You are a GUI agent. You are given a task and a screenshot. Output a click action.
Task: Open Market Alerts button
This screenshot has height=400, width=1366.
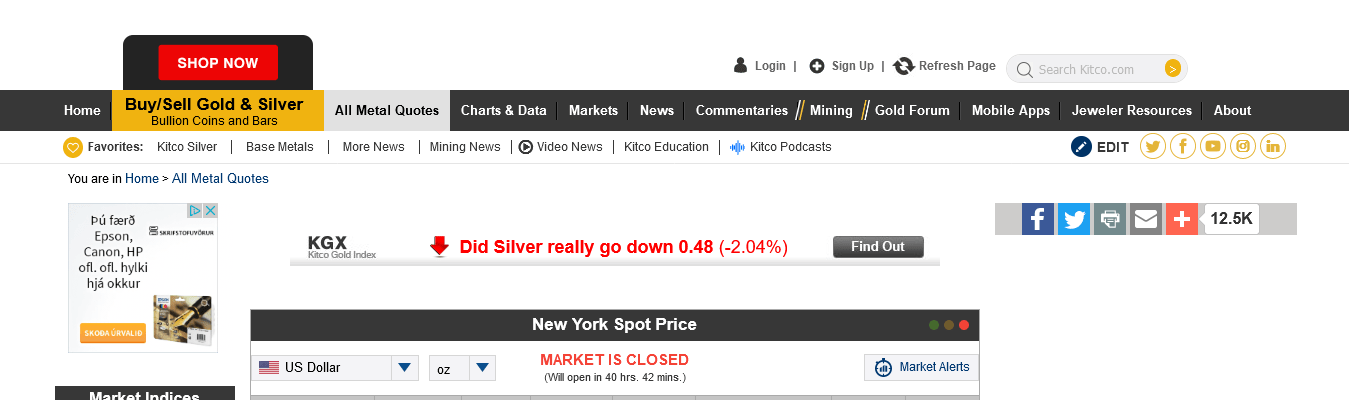coord(922,367)
